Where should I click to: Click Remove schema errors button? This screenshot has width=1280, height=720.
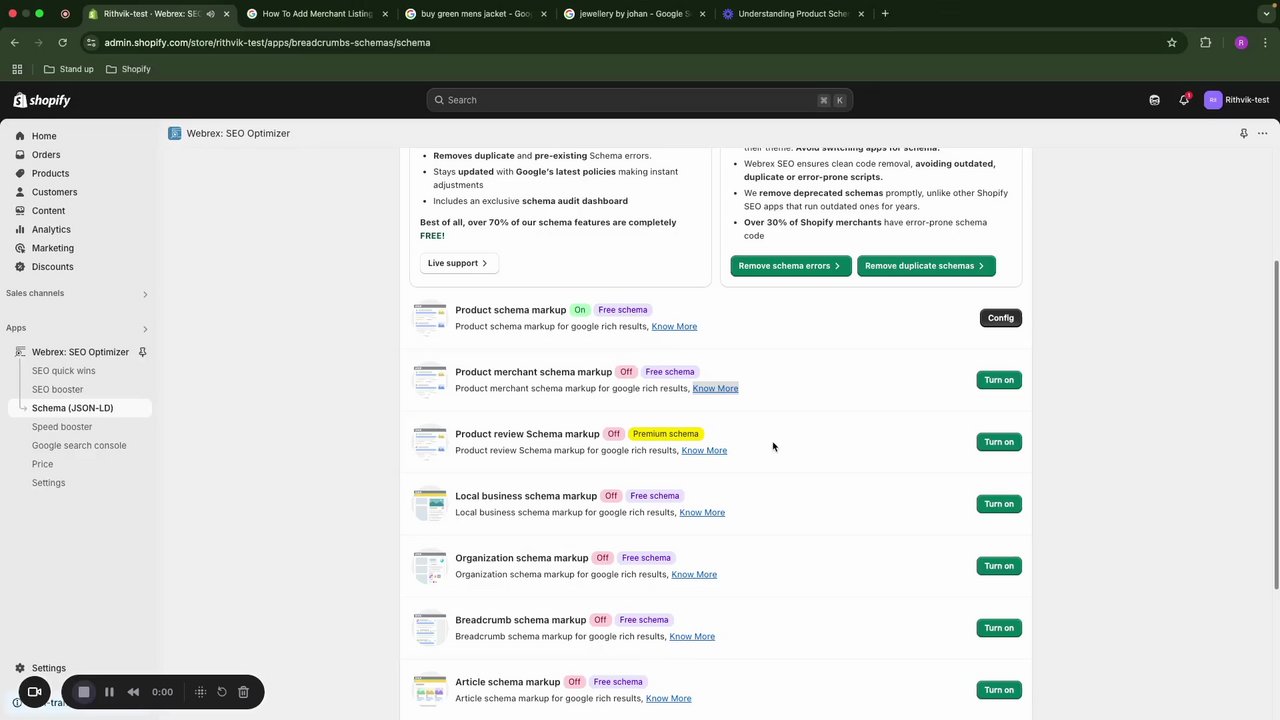point(790,266)
